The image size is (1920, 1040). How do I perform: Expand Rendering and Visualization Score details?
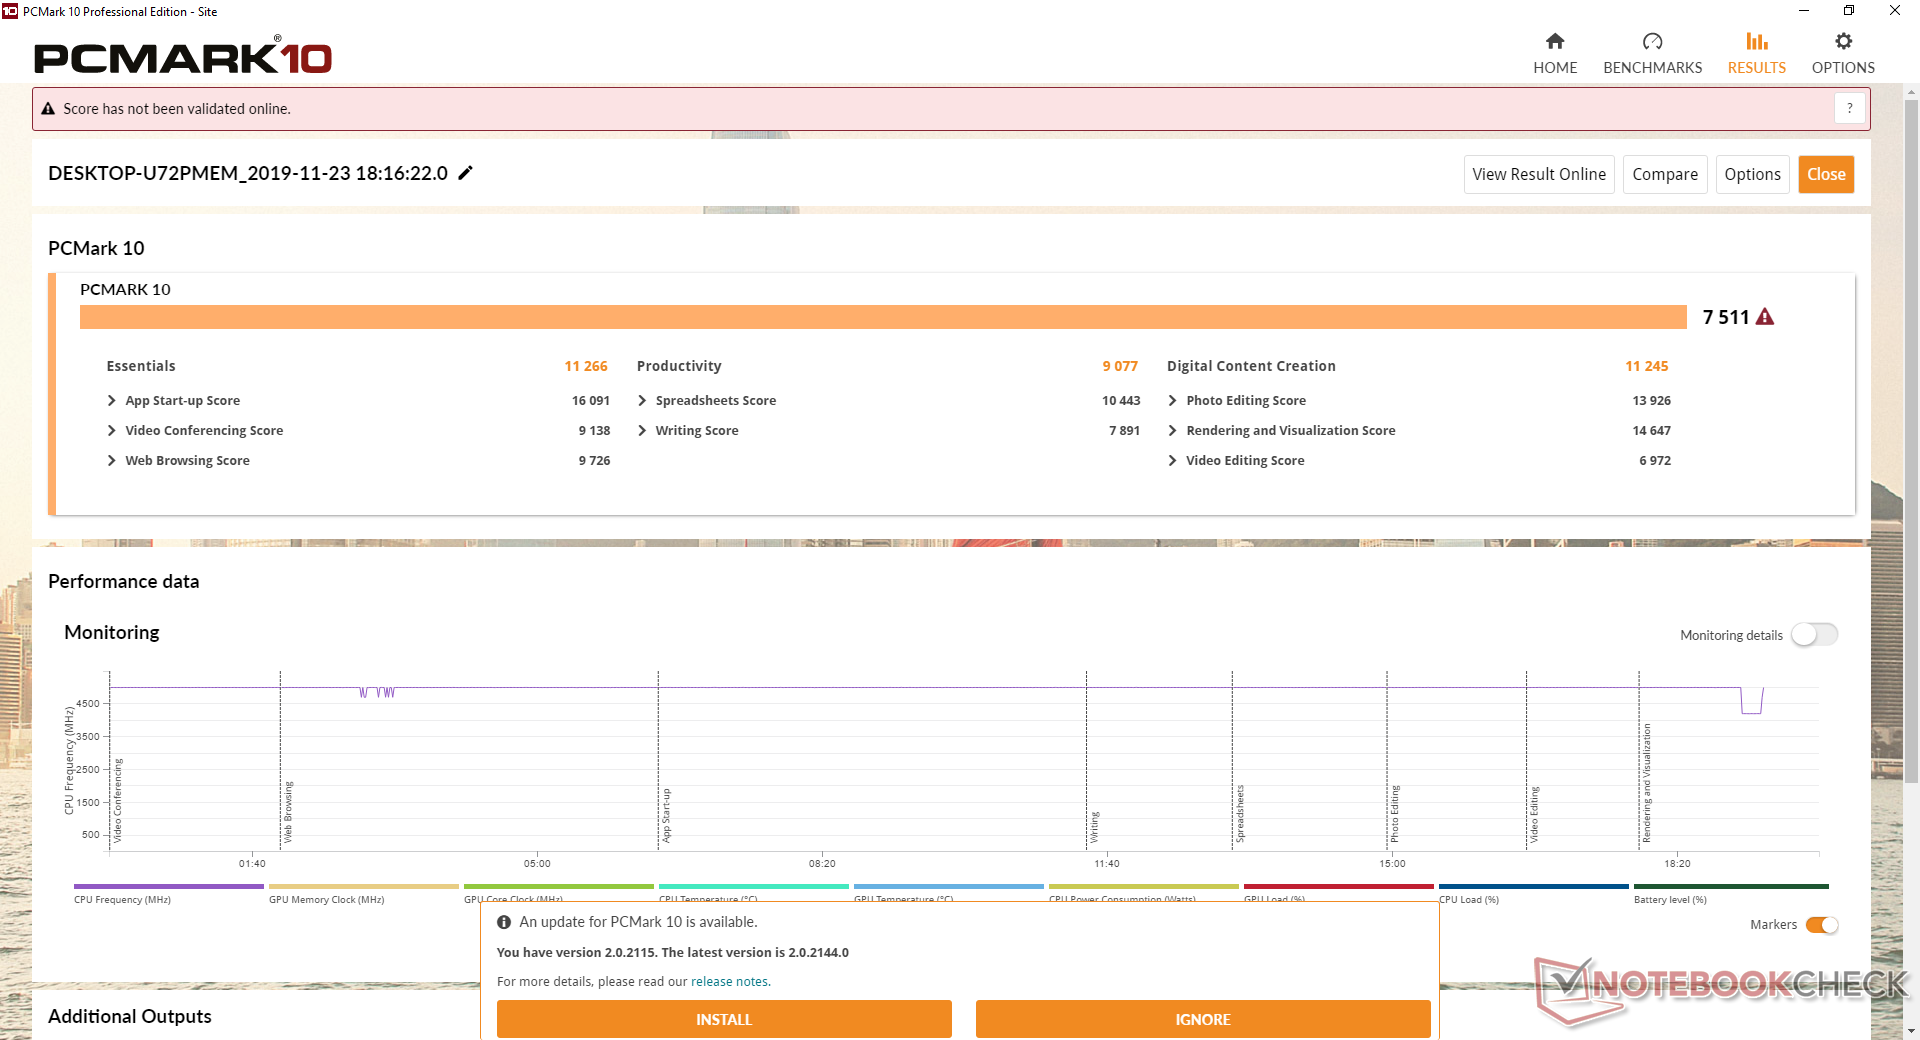coord(1172,430)
